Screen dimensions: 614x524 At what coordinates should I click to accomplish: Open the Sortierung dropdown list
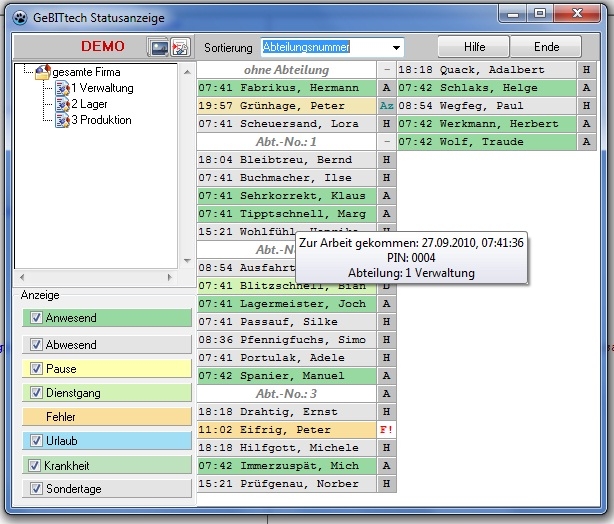397,48
